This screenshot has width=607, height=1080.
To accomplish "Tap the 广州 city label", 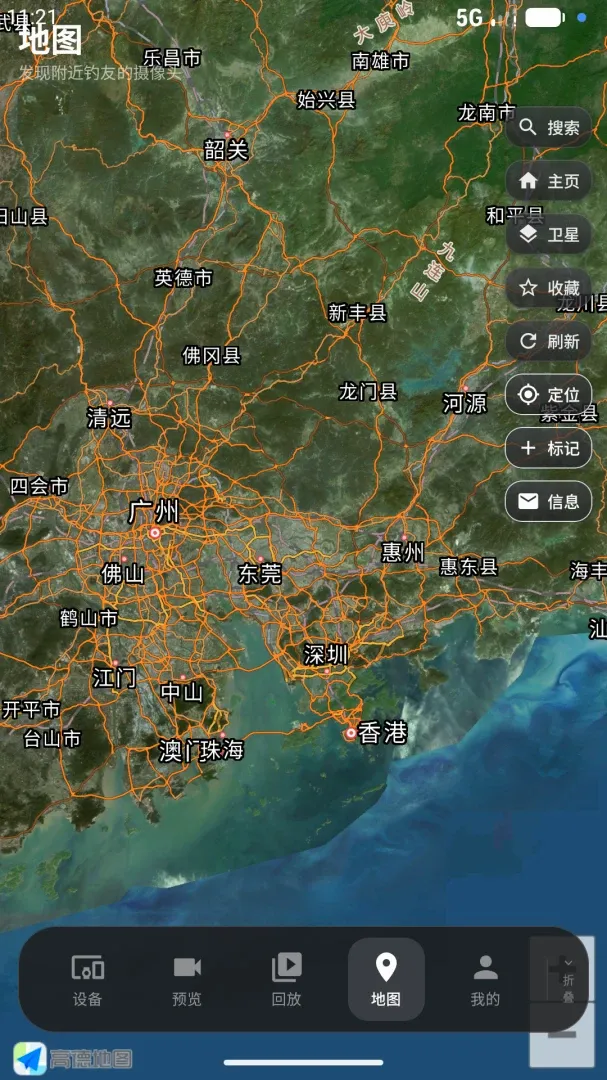I will [154, 512].
